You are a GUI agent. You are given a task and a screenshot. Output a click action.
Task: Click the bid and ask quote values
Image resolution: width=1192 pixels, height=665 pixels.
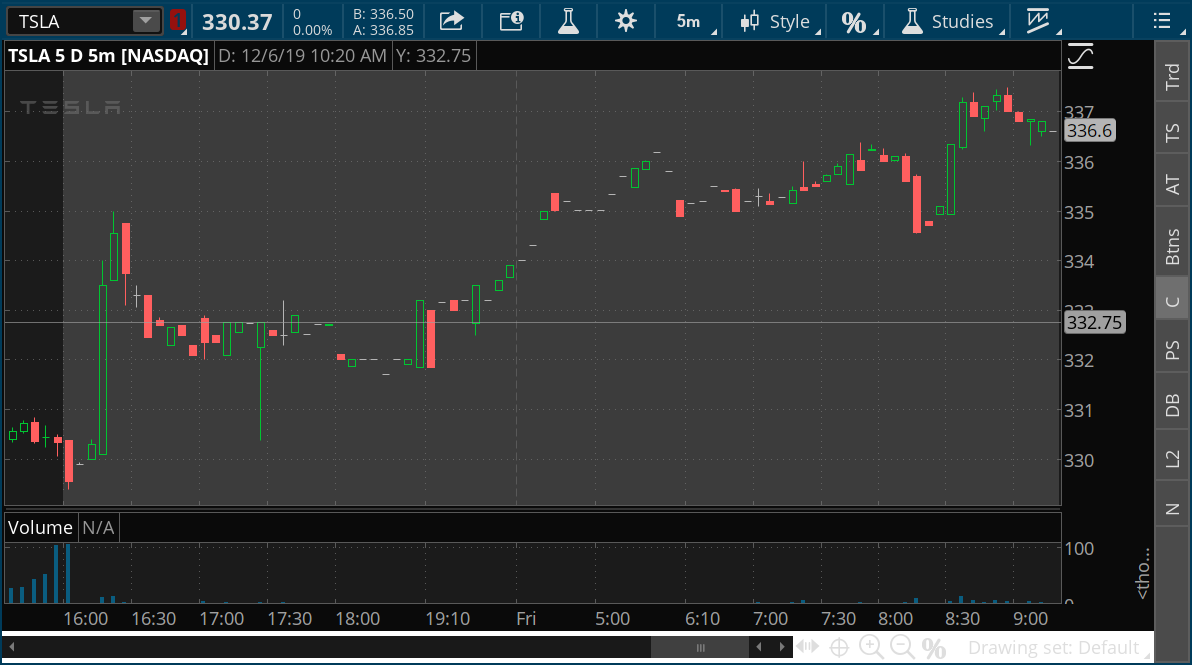(383, 22)
